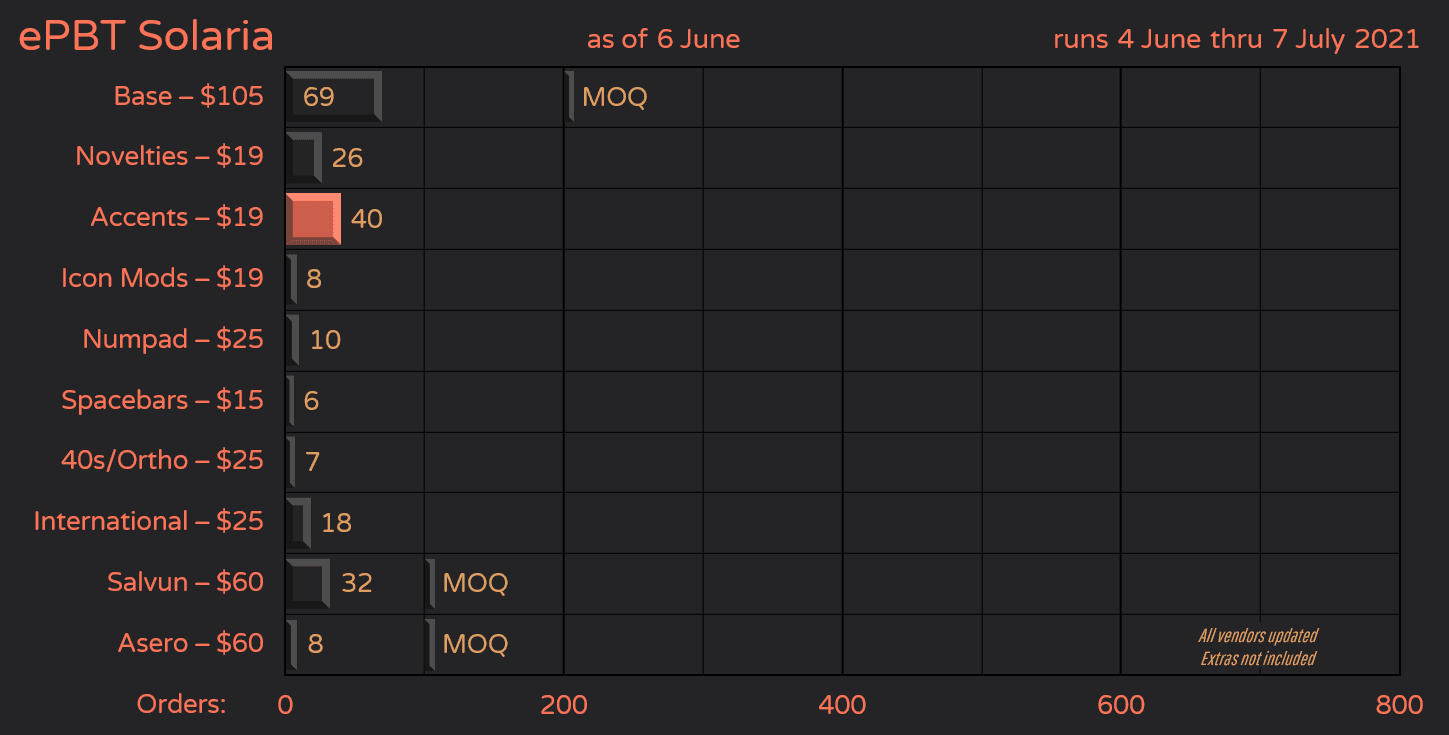The height and width of the screenshot is (735, 1449).
Task: Click the Orders axis label
Action: pyautogui.click(x=181, y=704)
